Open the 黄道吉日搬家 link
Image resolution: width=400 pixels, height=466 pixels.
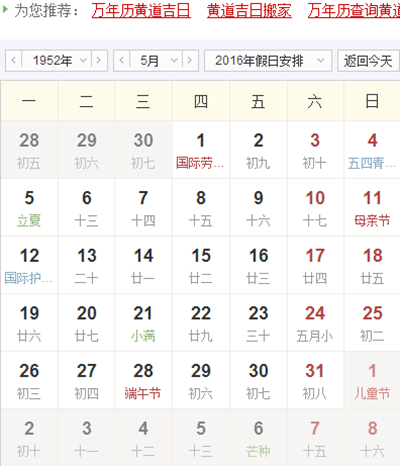(249, 11)
